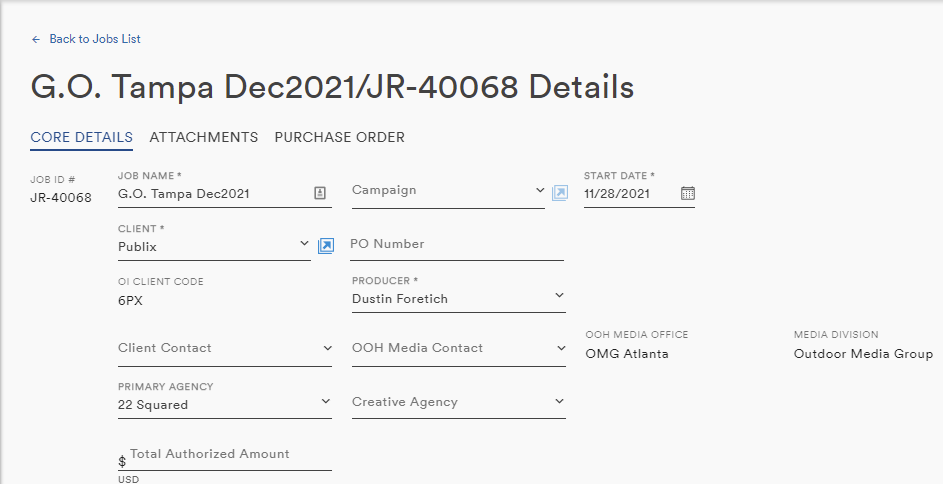Click the MEDIA DIVISION label
This screenshot has width=943, height=484.
pyautogui.click(x=836, y=334)
